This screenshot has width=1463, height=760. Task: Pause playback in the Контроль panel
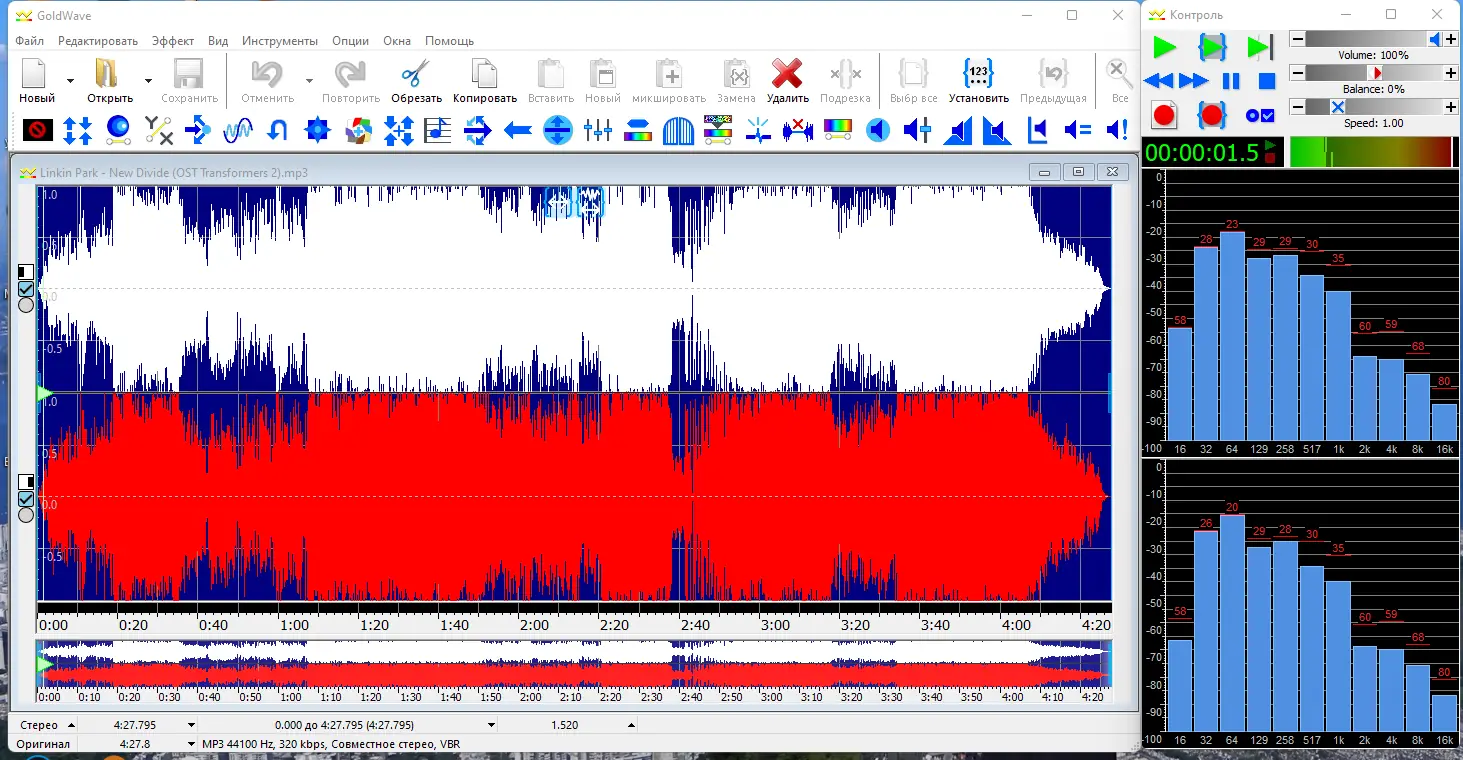click(1231, 81)
